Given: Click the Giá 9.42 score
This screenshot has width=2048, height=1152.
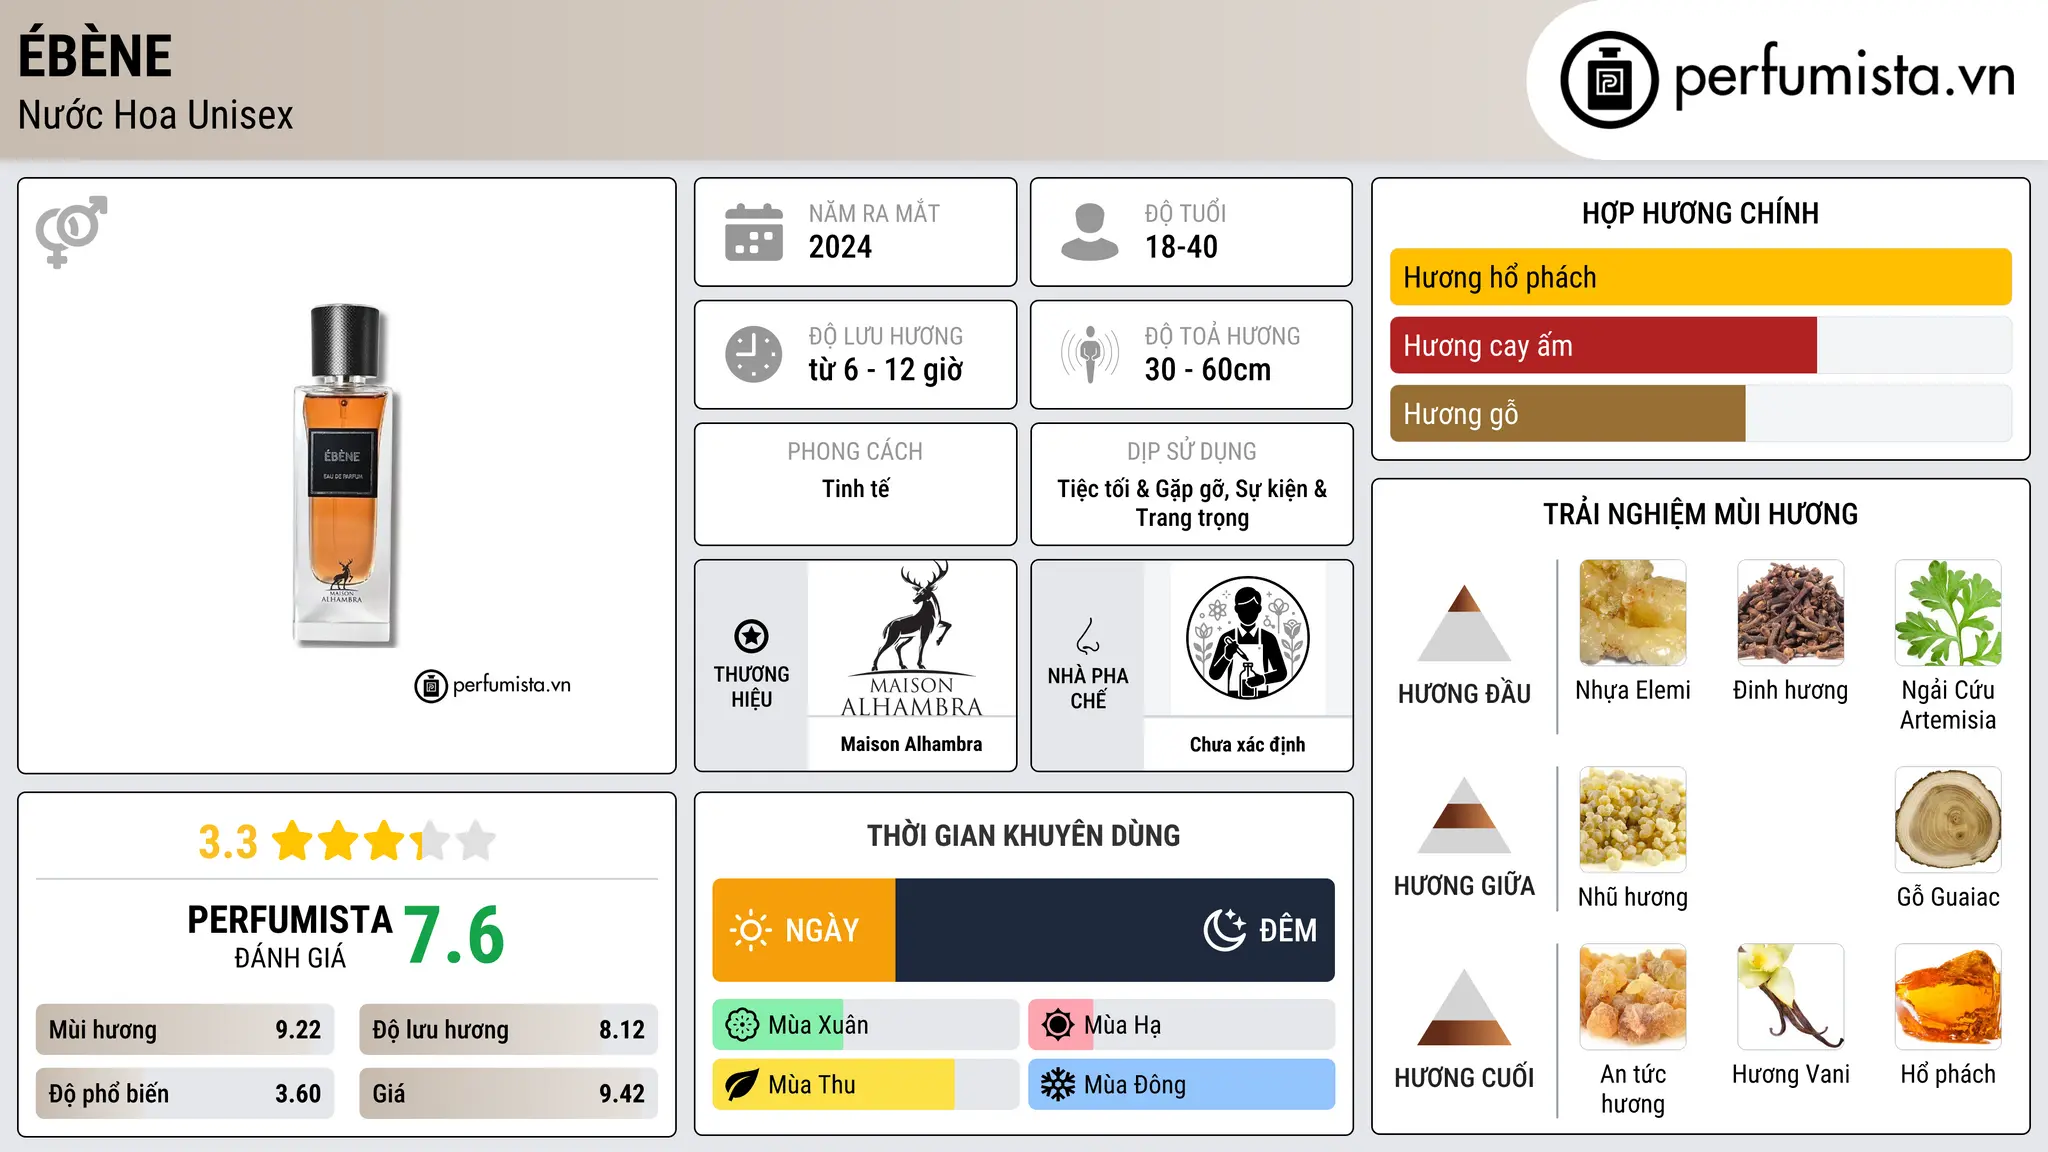Looking at the screenshot, I should click(508, 1094).
